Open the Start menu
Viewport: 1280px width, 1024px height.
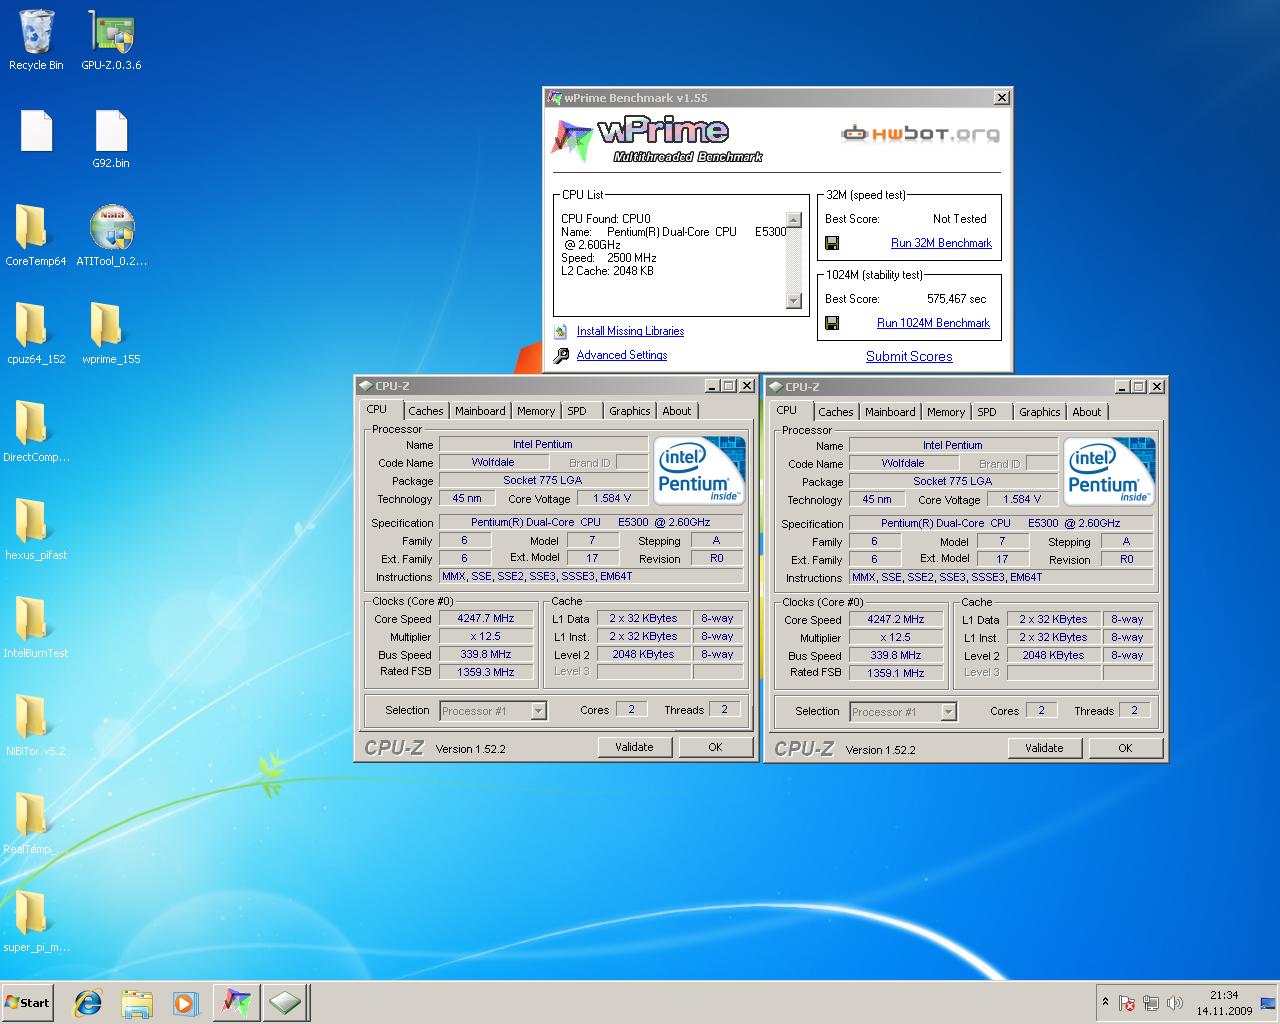28,1003
